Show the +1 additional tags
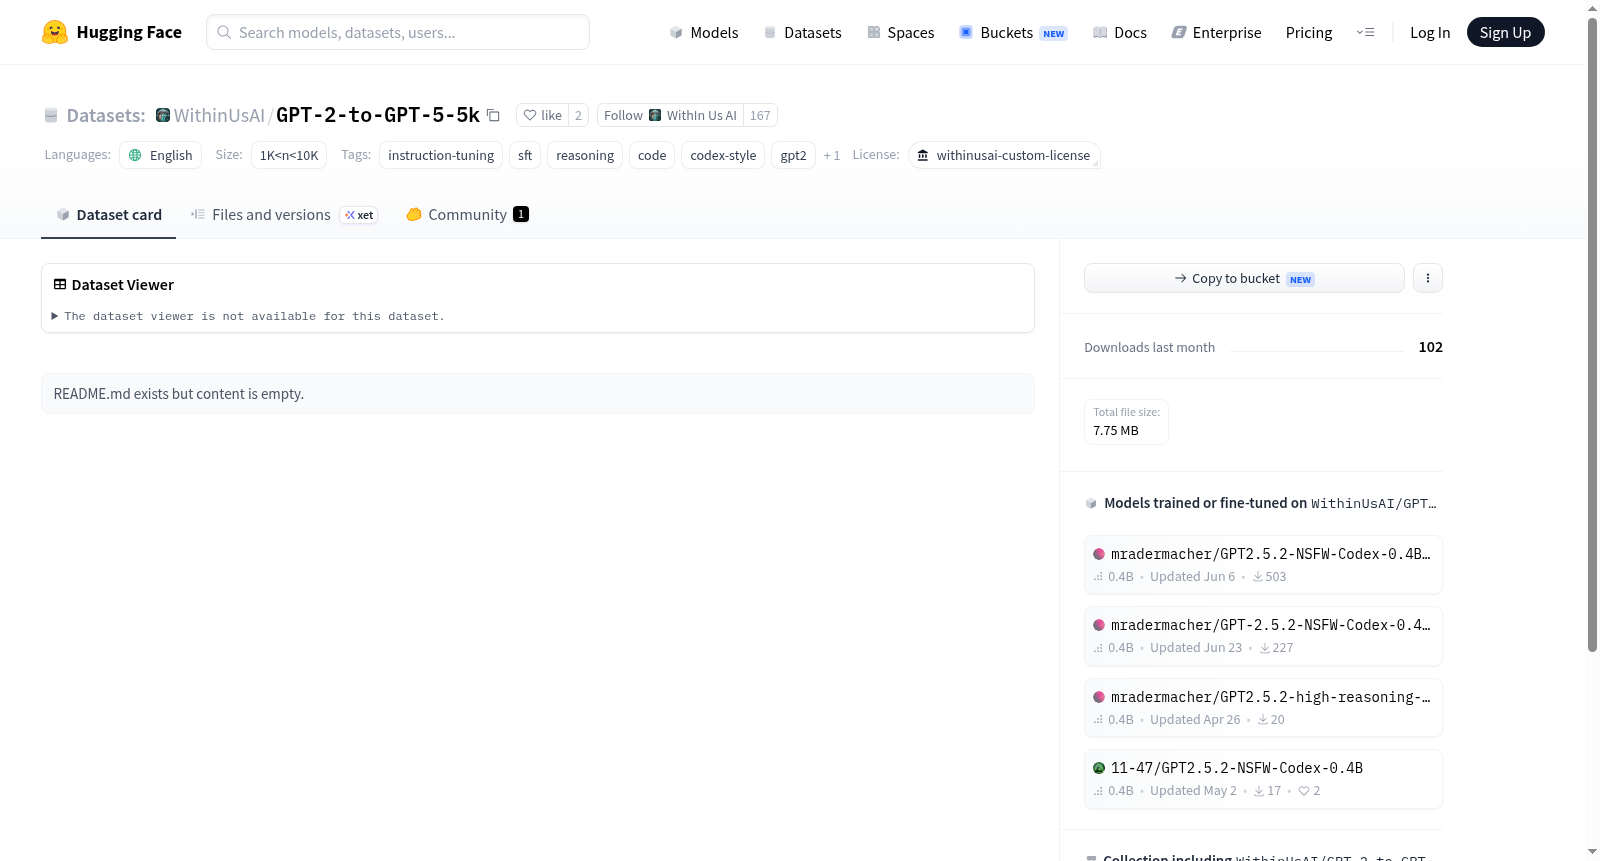The height and width of the screenshot is (861, 1600). 832,155
